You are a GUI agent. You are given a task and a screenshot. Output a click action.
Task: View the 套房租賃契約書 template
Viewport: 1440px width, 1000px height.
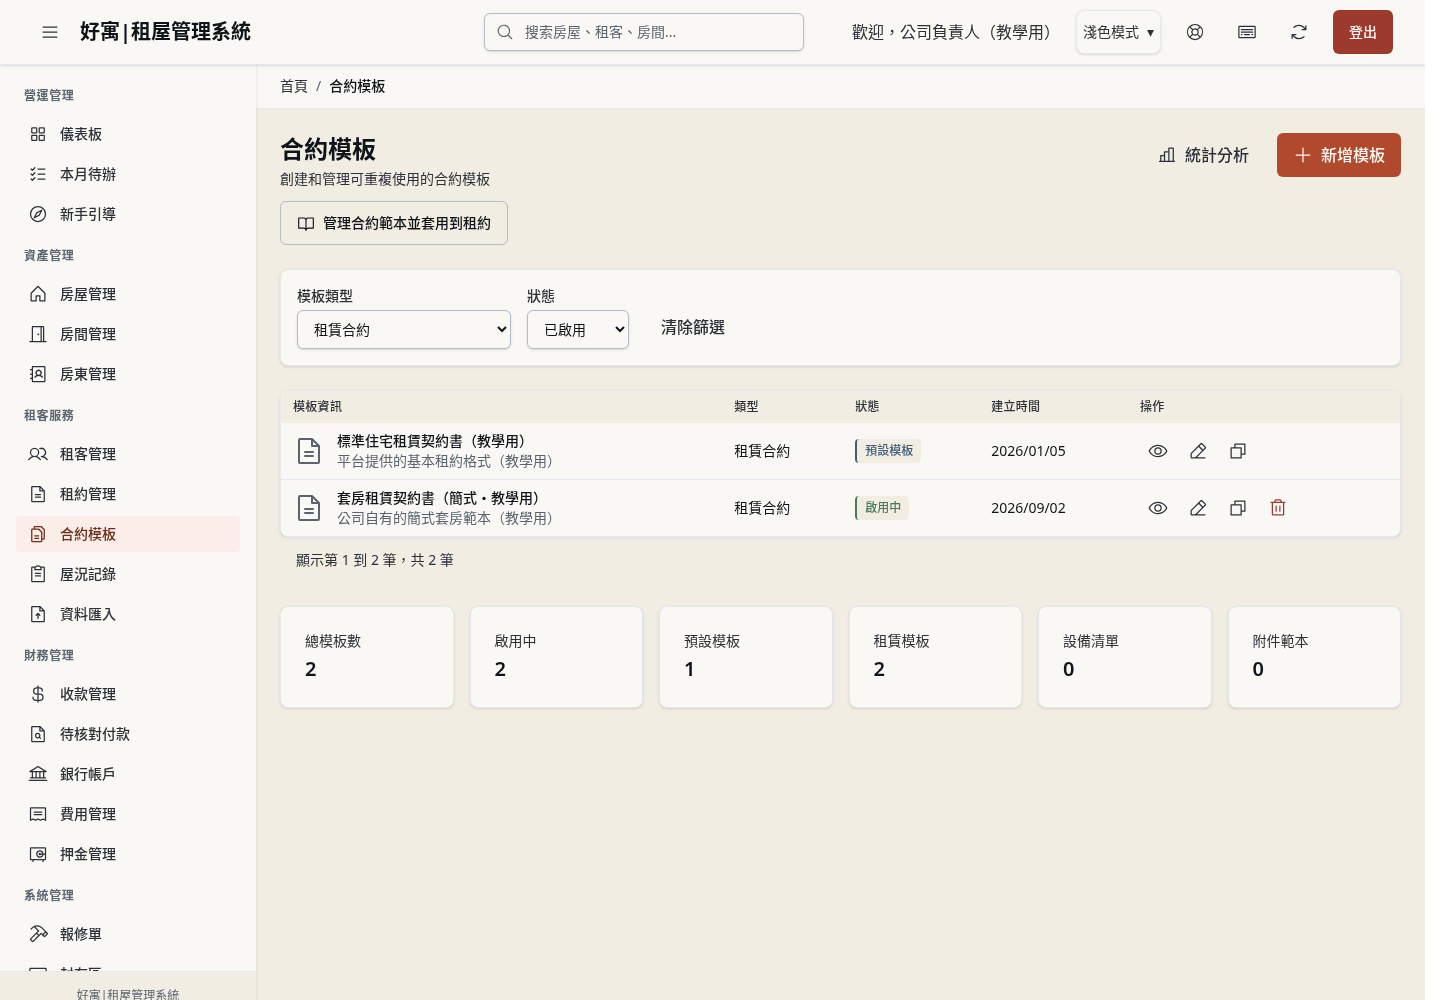coord(1158,508)
